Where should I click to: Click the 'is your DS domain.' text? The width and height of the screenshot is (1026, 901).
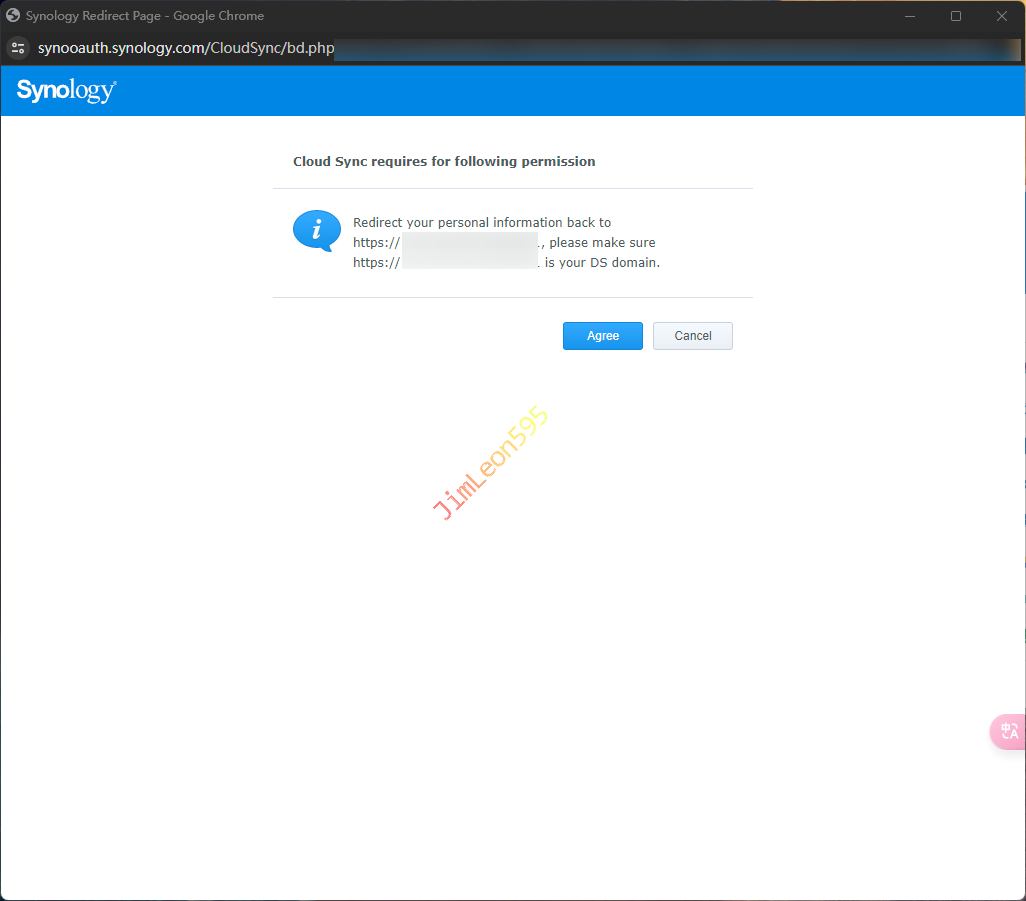(602, 263)
